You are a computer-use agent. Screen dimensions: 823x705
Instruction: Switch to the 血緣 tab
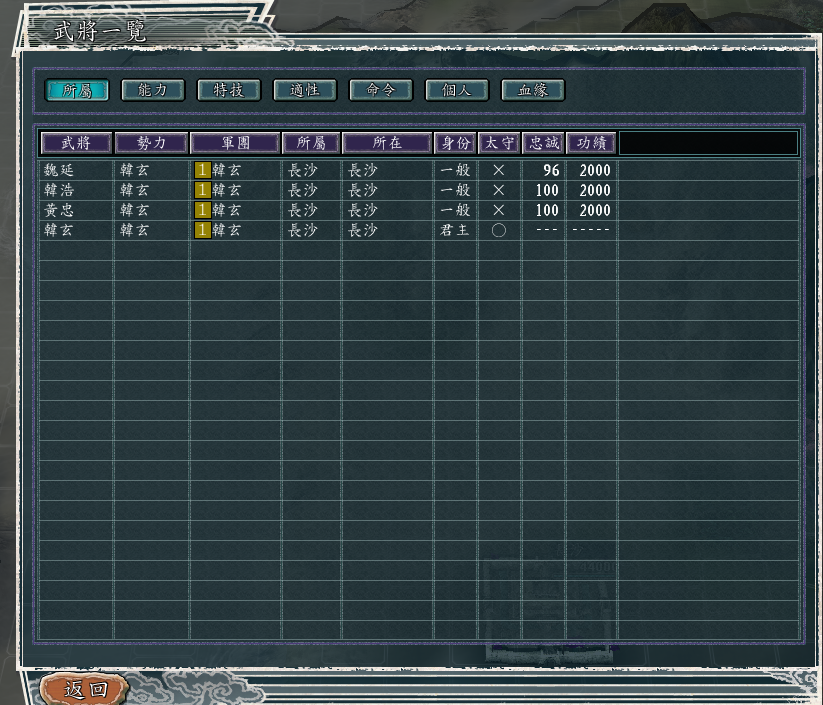(x=533, y=90)
